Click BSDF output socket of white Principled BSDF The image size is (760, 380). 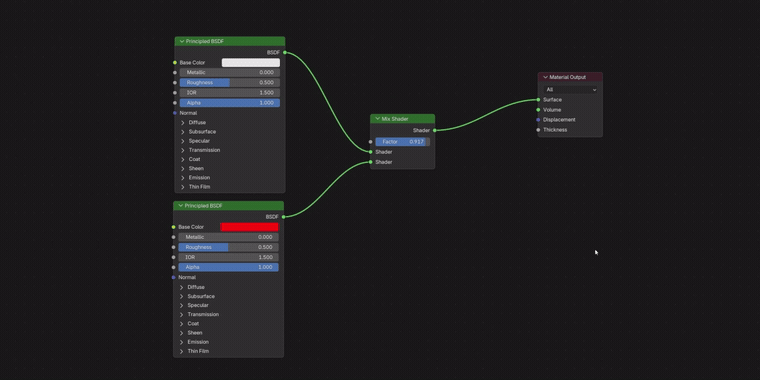click(285, 52)
